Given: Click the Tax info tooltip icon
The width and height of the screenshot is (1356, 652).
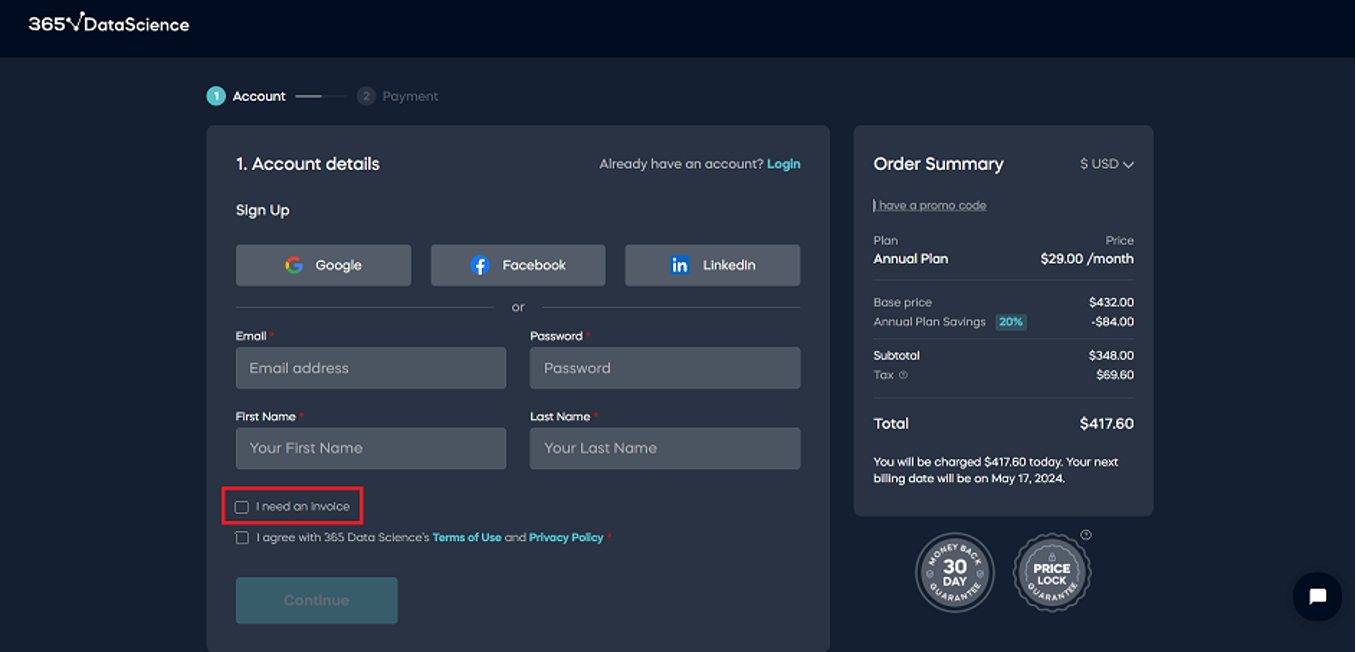Looking at the screenshot, I should 903,376.
